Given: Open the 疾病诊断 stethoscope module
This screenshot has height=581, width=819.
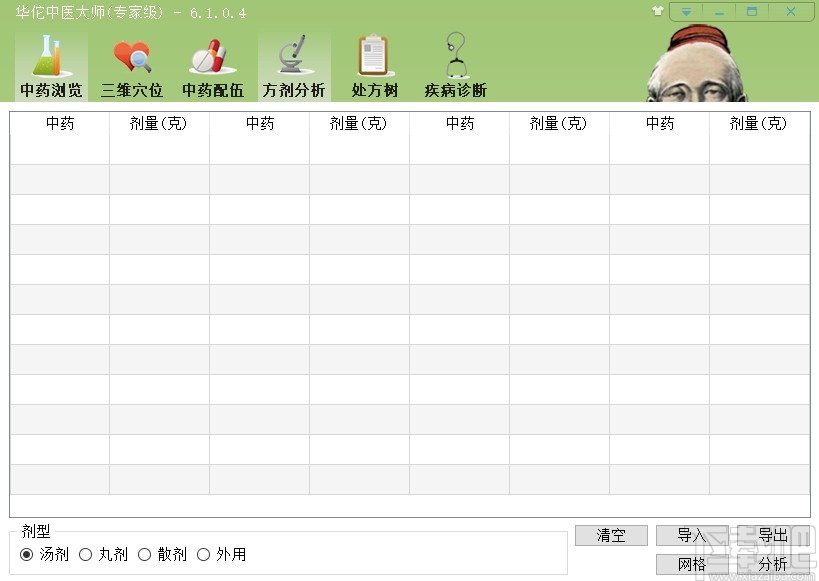Looking at the screenshot, I should pyautogui.click(x=455, y=66).
